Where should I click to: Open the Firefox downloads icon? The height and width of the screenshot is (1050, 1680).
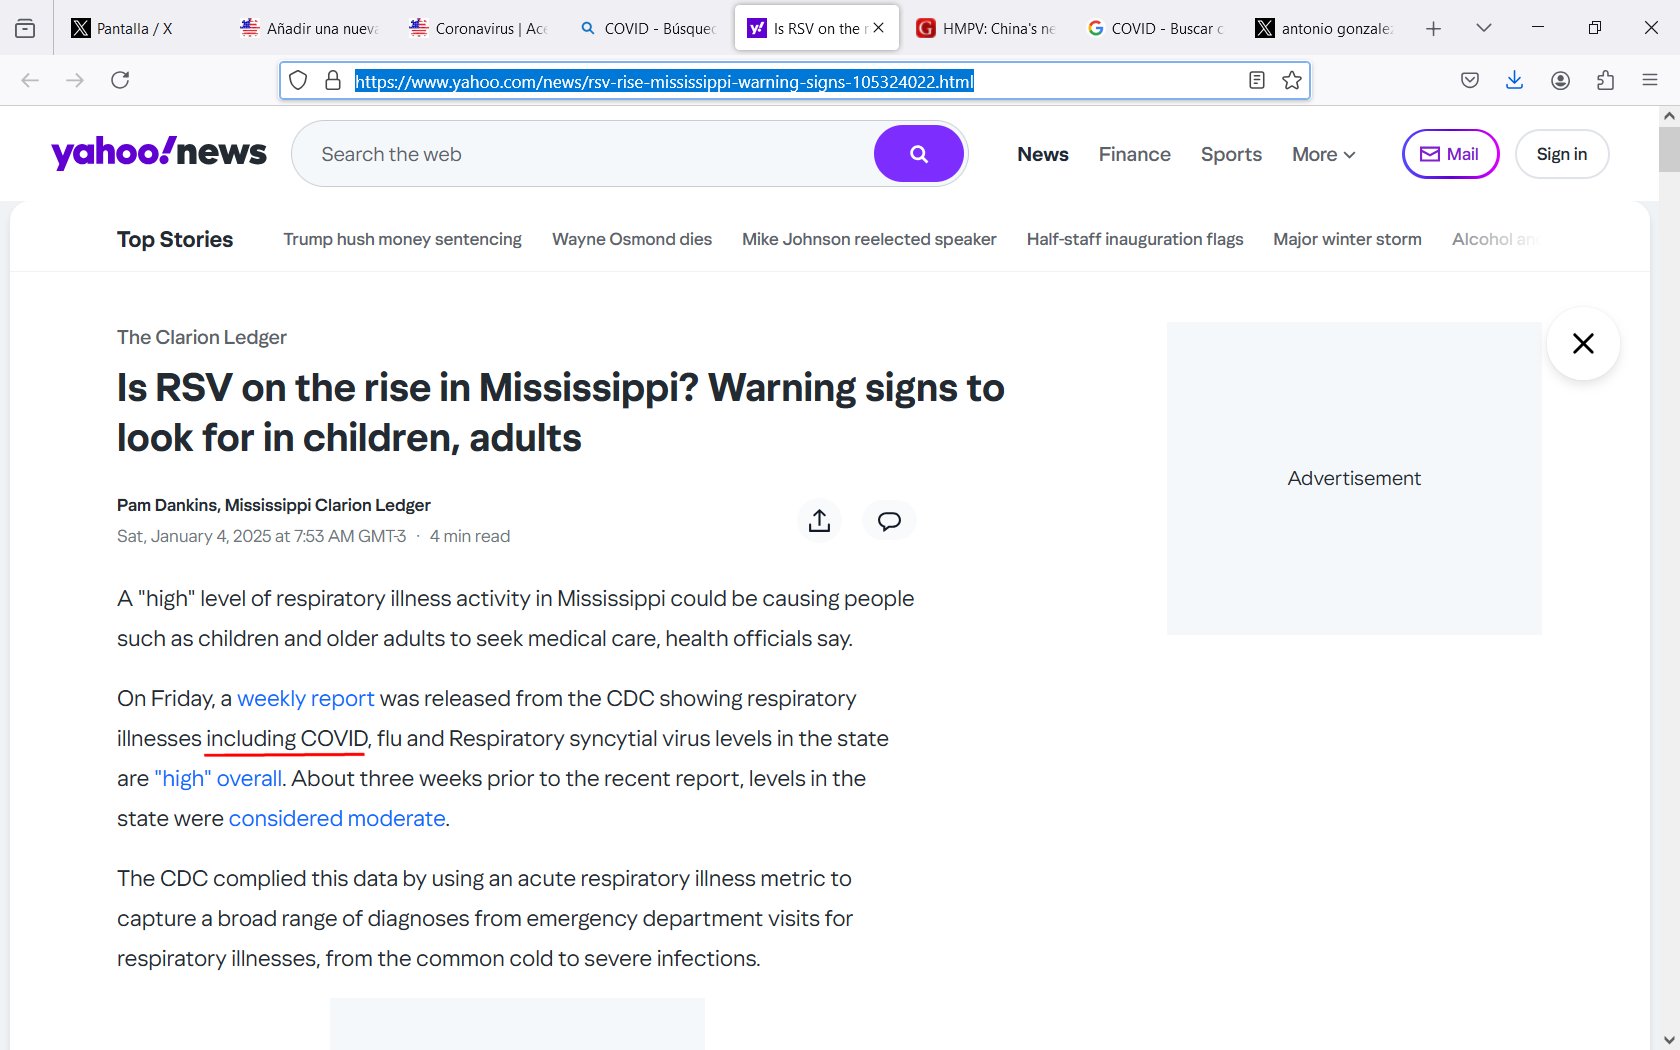[x=1514, y=81]
